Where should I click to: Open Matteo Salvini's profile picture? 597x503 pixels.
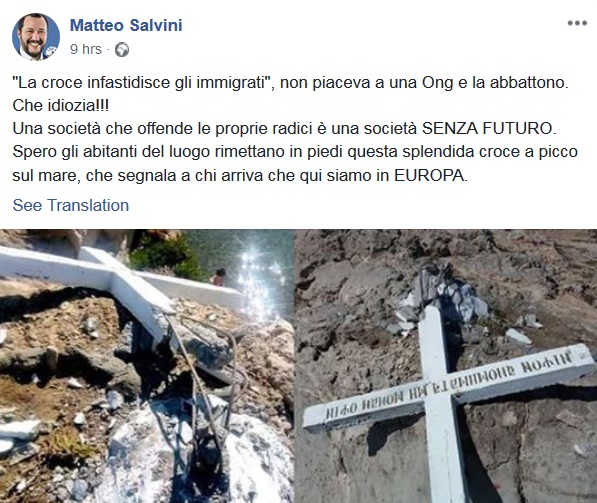(x=36, y=37)
